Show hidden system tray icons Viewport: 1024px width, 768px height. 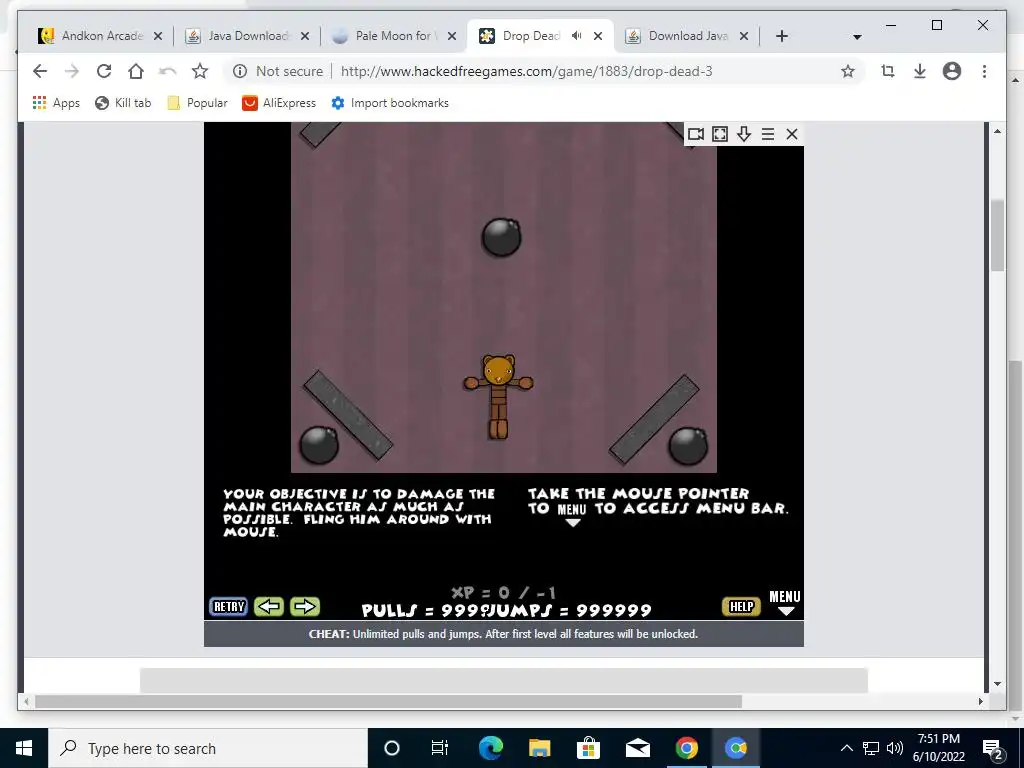846,748
